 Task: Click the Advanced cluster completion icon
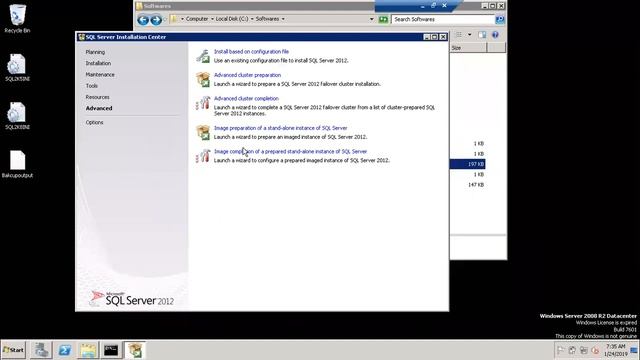click(203, 103)
